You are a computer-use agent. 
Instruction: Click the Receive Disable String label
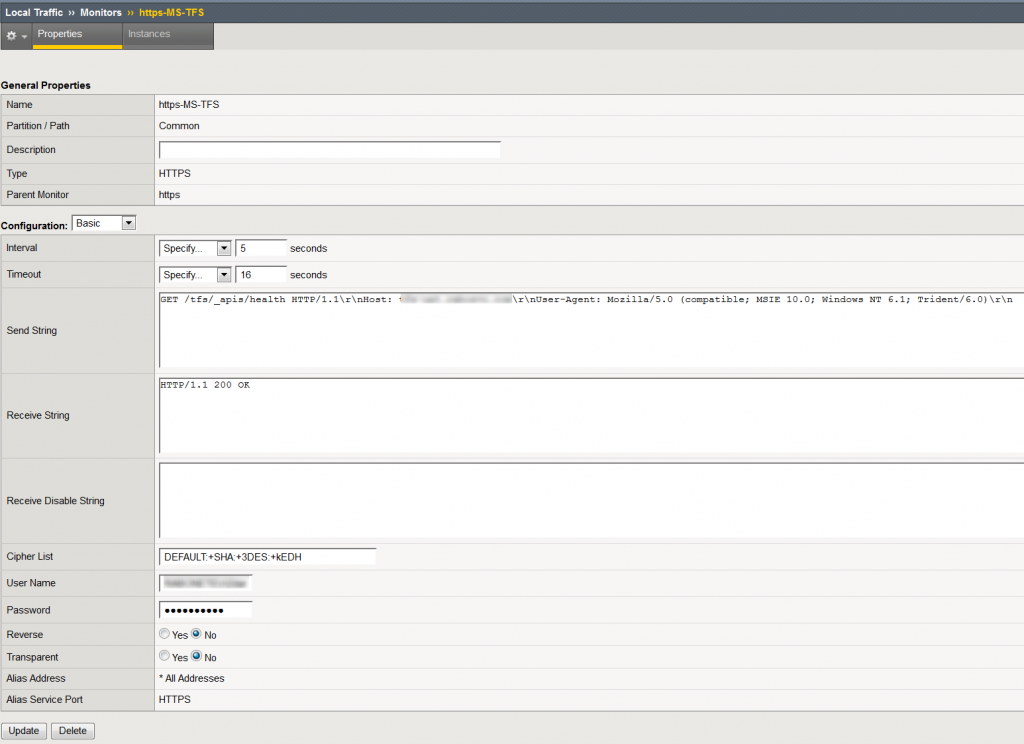[56, 501]
